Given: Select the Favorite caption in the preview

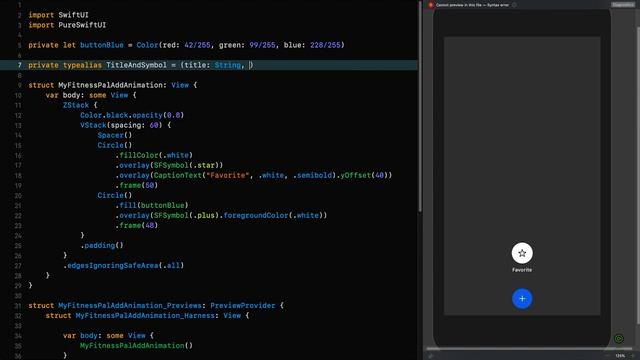Looking at the screenshot, I should [x=522, y=270].
